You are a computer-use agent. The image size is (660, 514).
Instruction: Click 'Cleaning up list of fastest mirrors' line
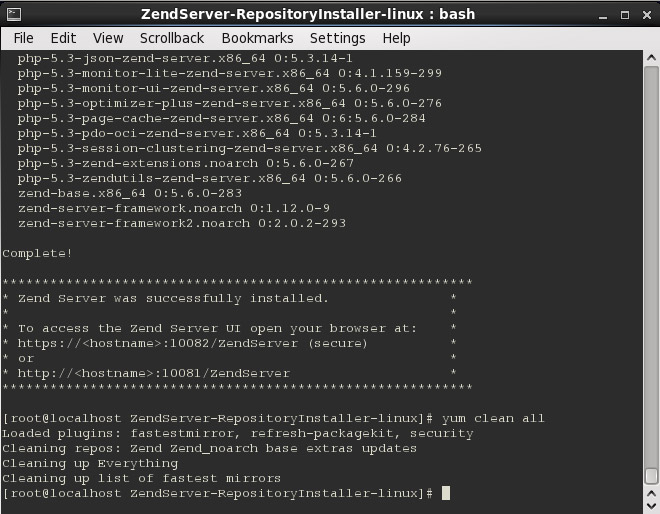click(141, 478)
